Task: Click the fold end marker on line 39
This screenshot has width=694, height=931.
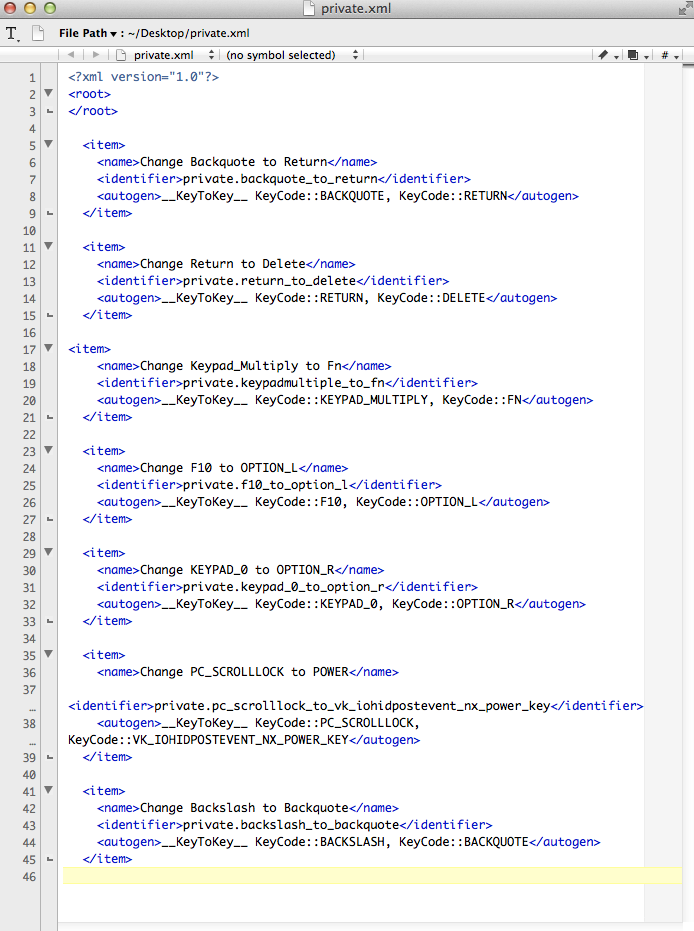Action: point(50,757)
